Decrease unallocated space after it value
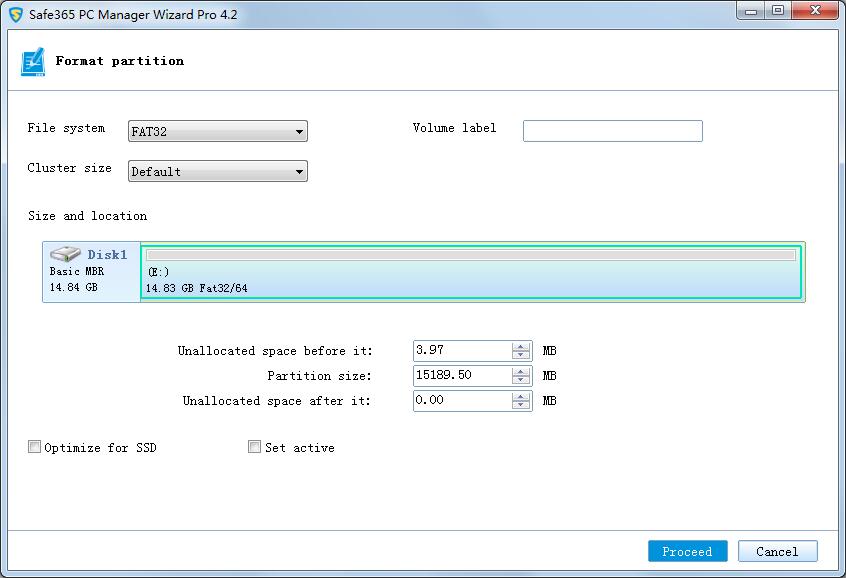Screen dimensions: 846x578 521,405
